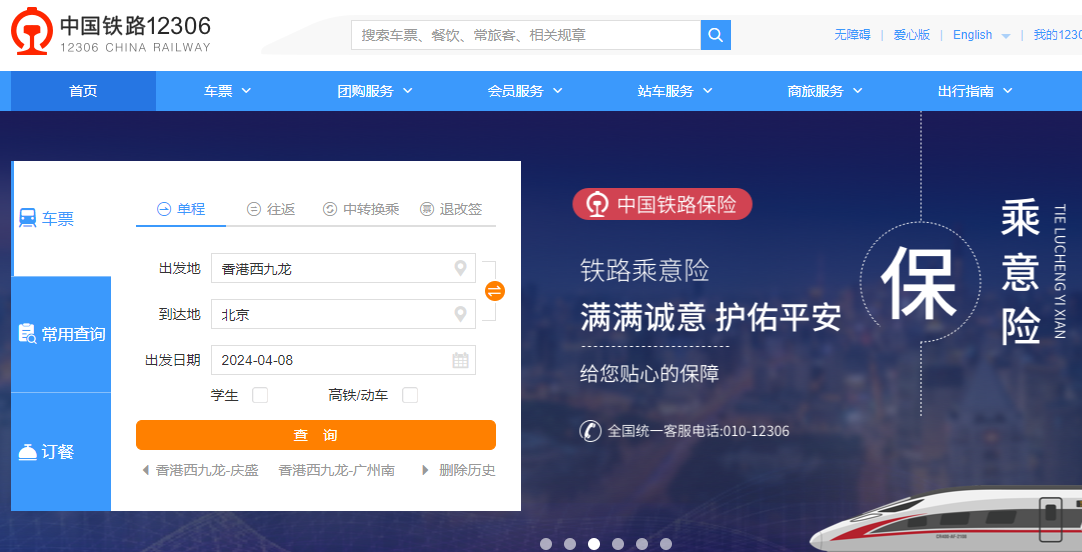Click the location pin in 出发地 field
The height and width of the screenshot is (552, 1082).
[460, 268]
